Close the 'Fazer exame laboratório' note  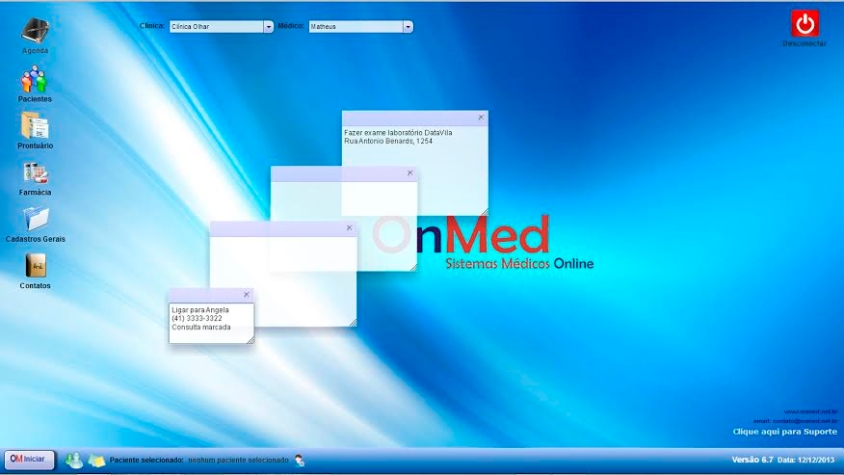point(481,117)
